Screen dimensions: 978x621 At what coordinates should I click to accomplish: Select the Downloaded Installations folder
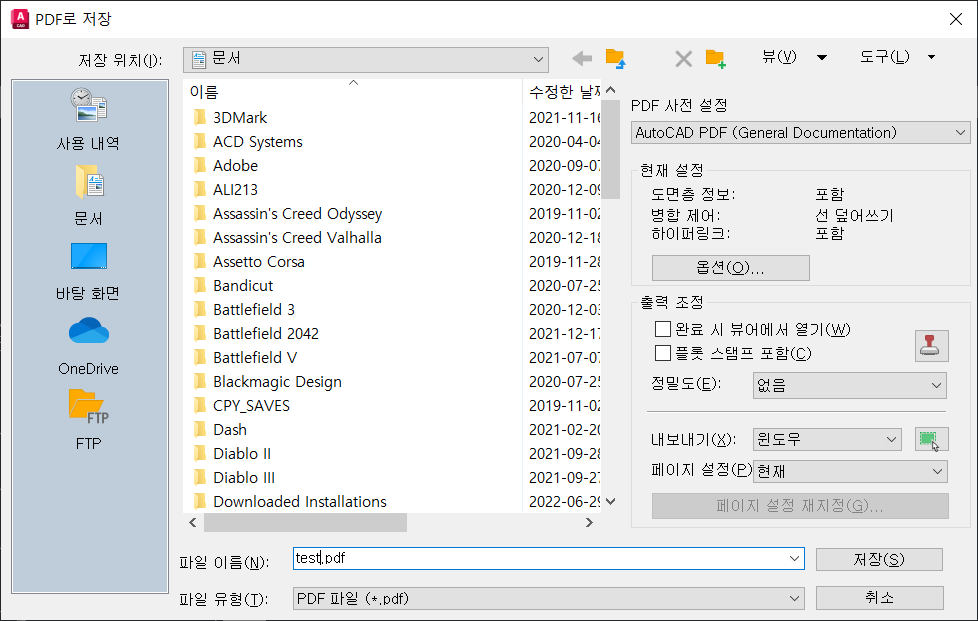290,501
